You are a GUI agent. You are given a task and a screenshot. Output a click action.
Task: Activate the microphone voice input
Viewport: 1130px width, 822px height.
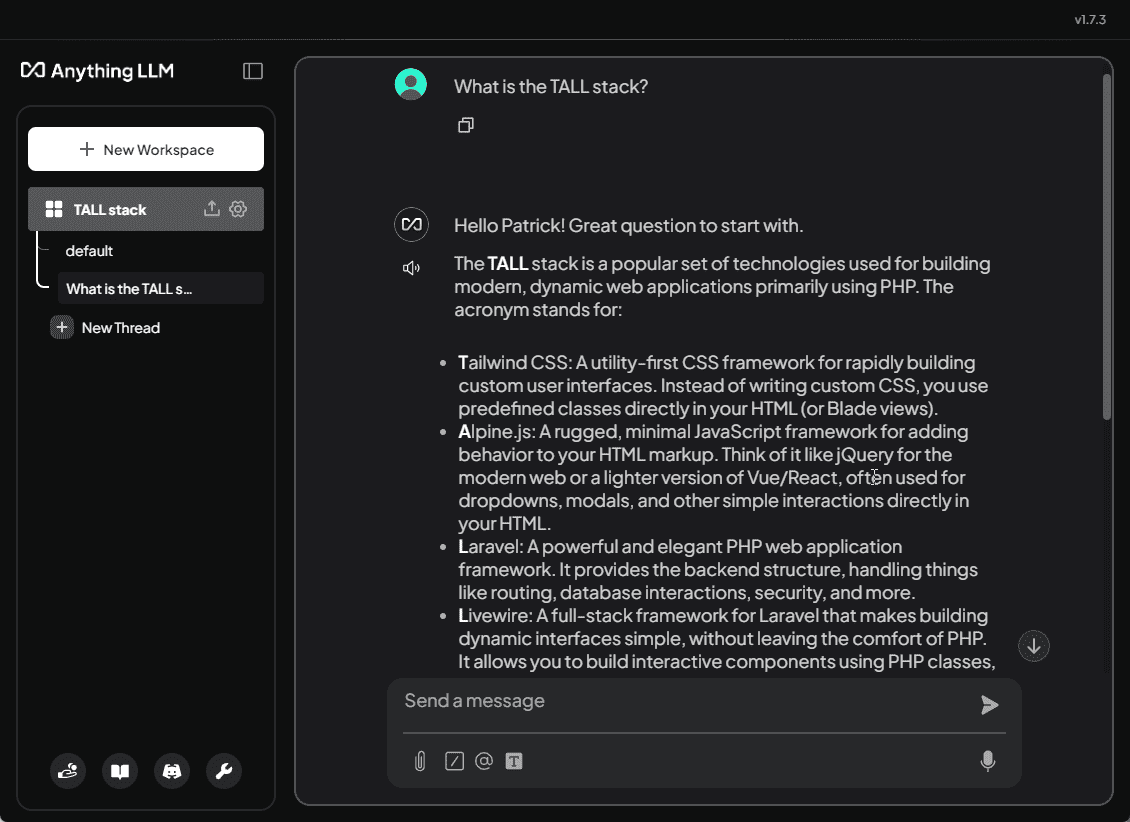tap(988, 761)
